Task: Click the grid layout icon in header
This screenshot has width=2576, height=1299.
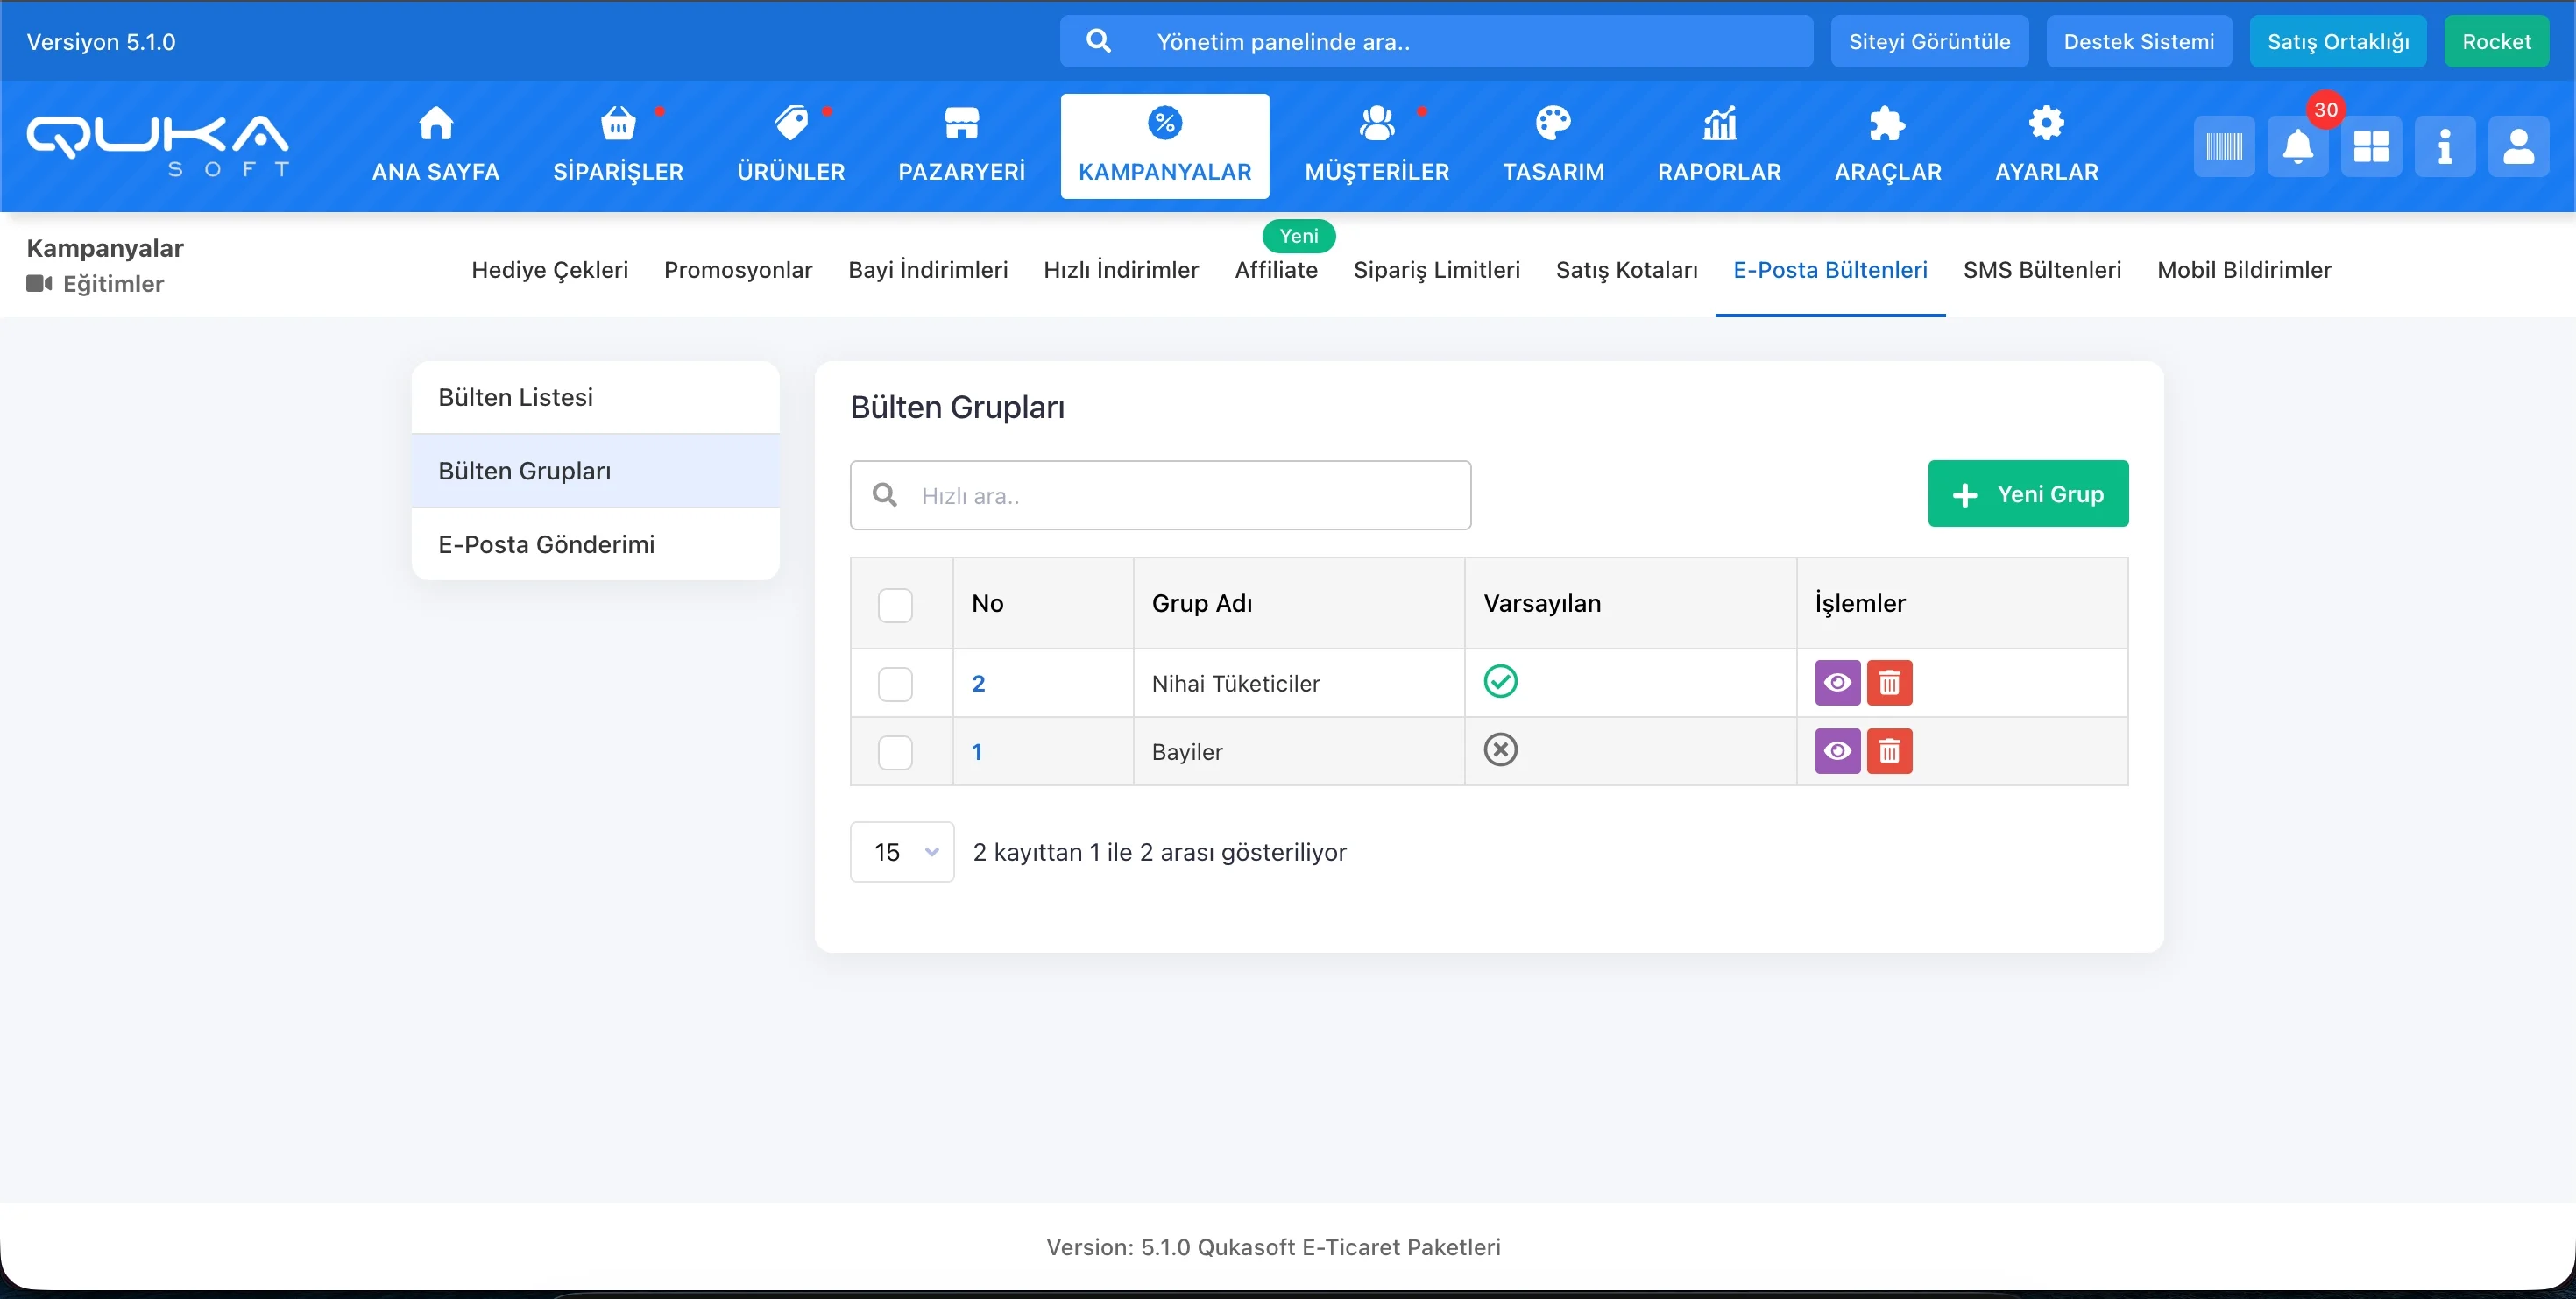Action: point(2371,147)
